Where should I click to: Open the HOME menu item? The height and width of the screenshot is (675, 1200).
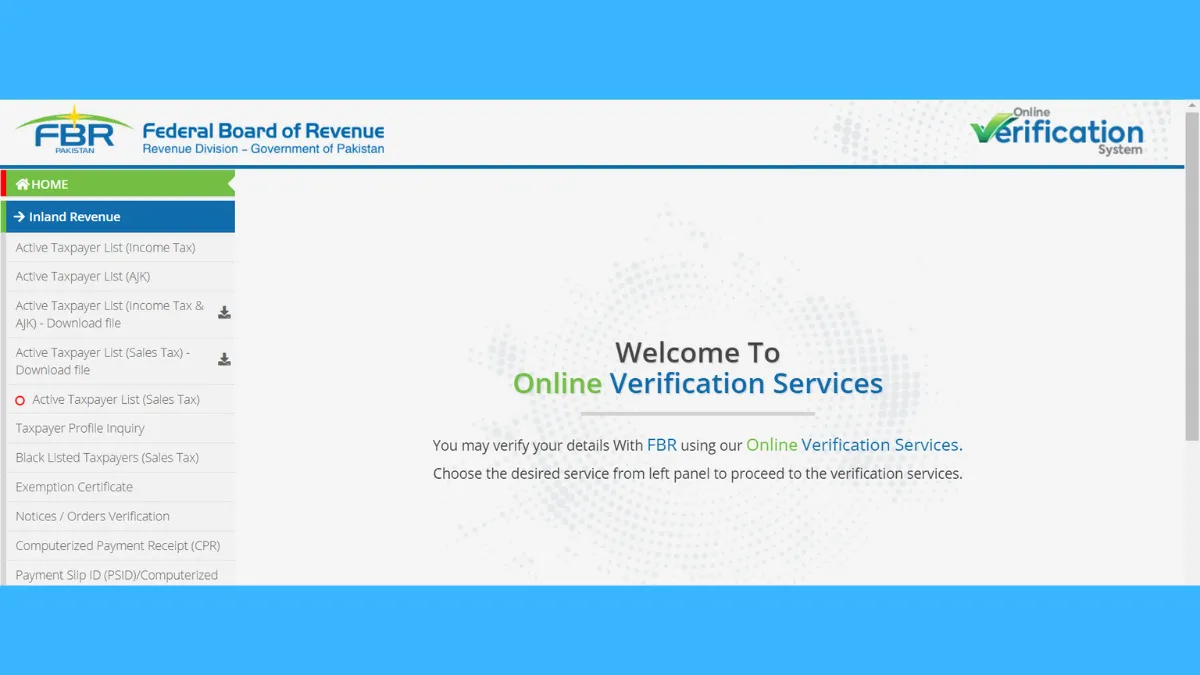[x=50, y=184]
